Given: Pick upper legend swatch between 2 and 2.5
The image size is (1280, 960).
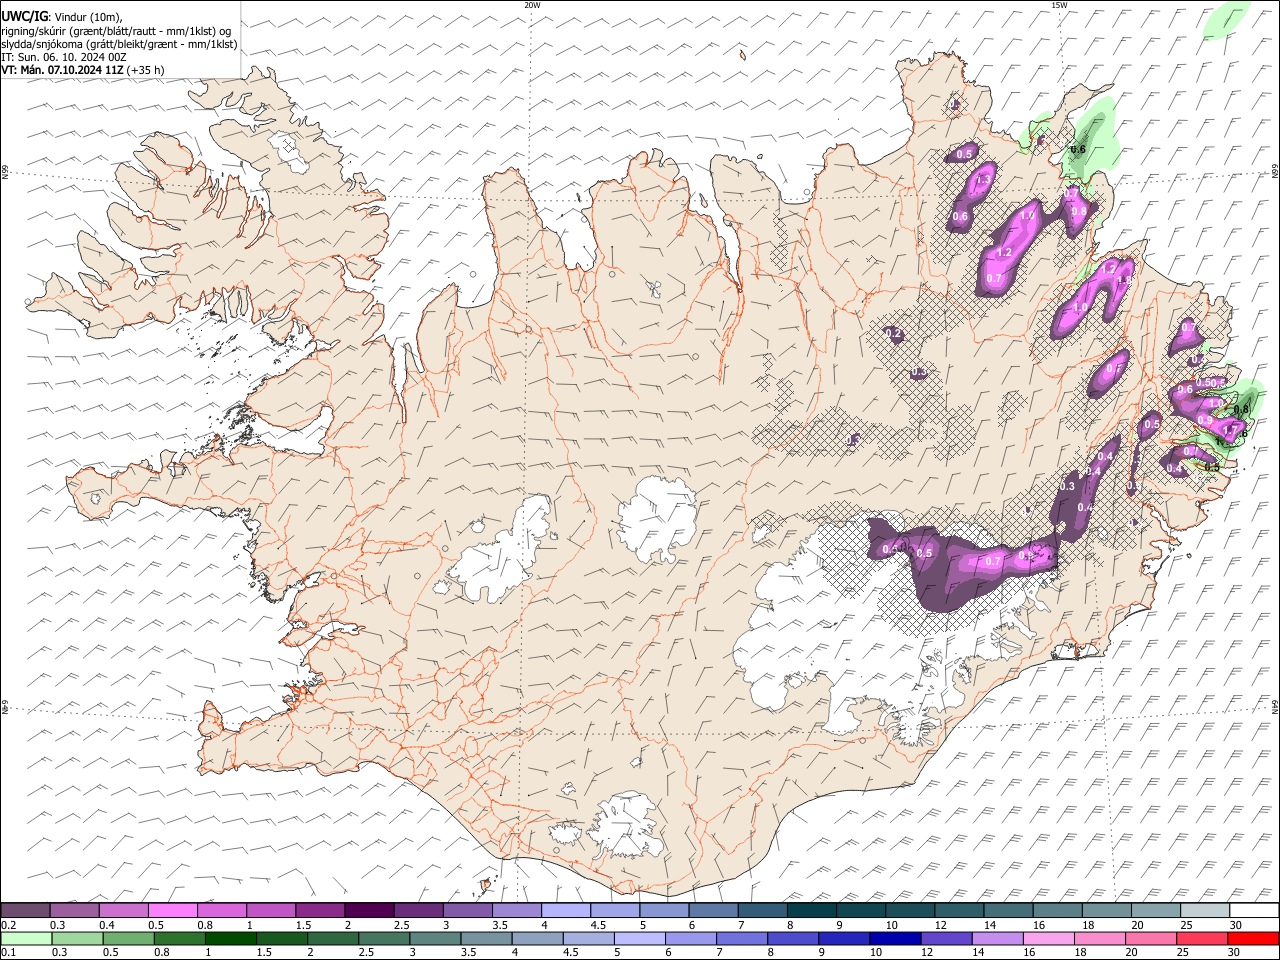Looking at the screenshot, I should coord(368,910).
